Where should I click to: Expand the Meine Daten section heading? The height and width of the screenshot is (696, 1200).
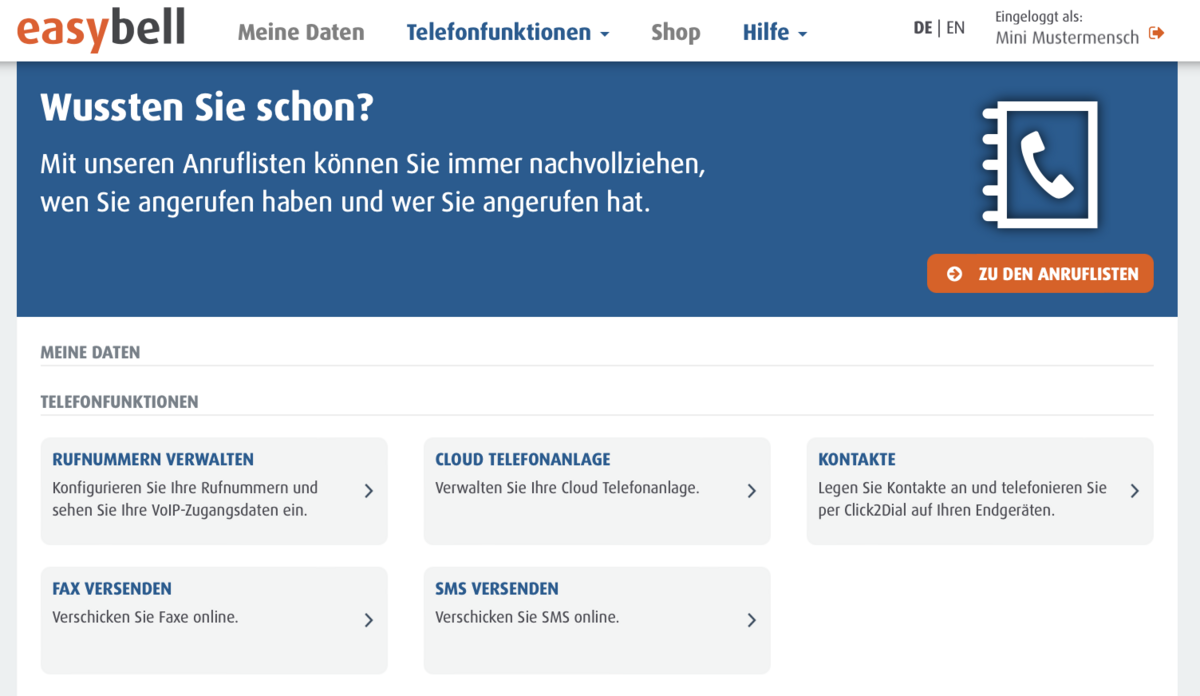pyautogui.click(x=90, y=352)
